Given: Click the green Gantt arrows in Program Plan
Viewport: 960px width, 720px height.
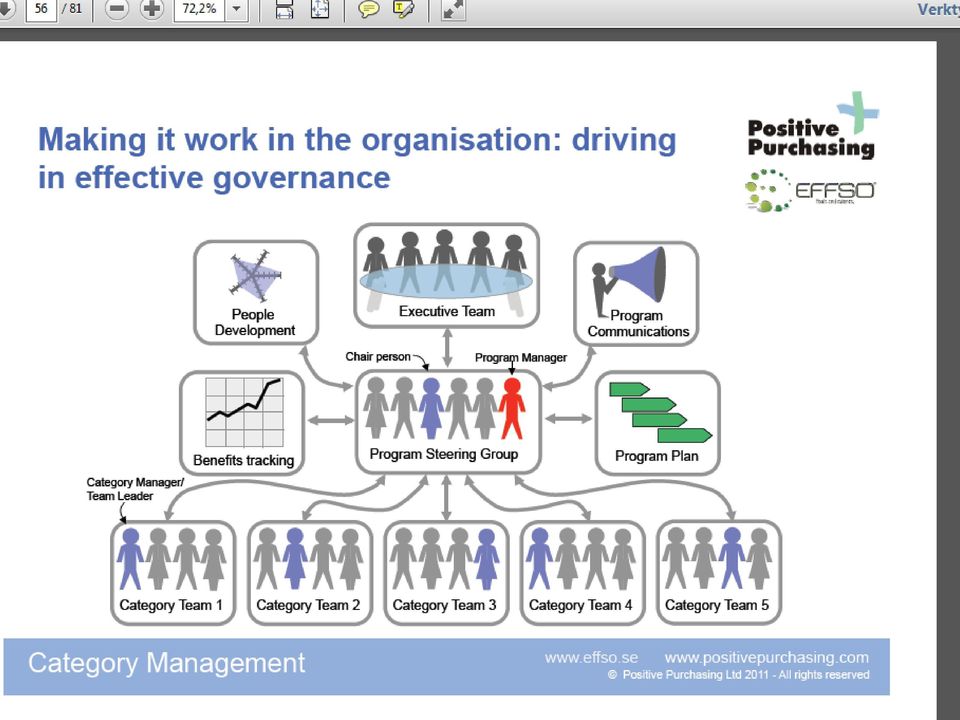Looking at the screenshot, I should 661,413.
